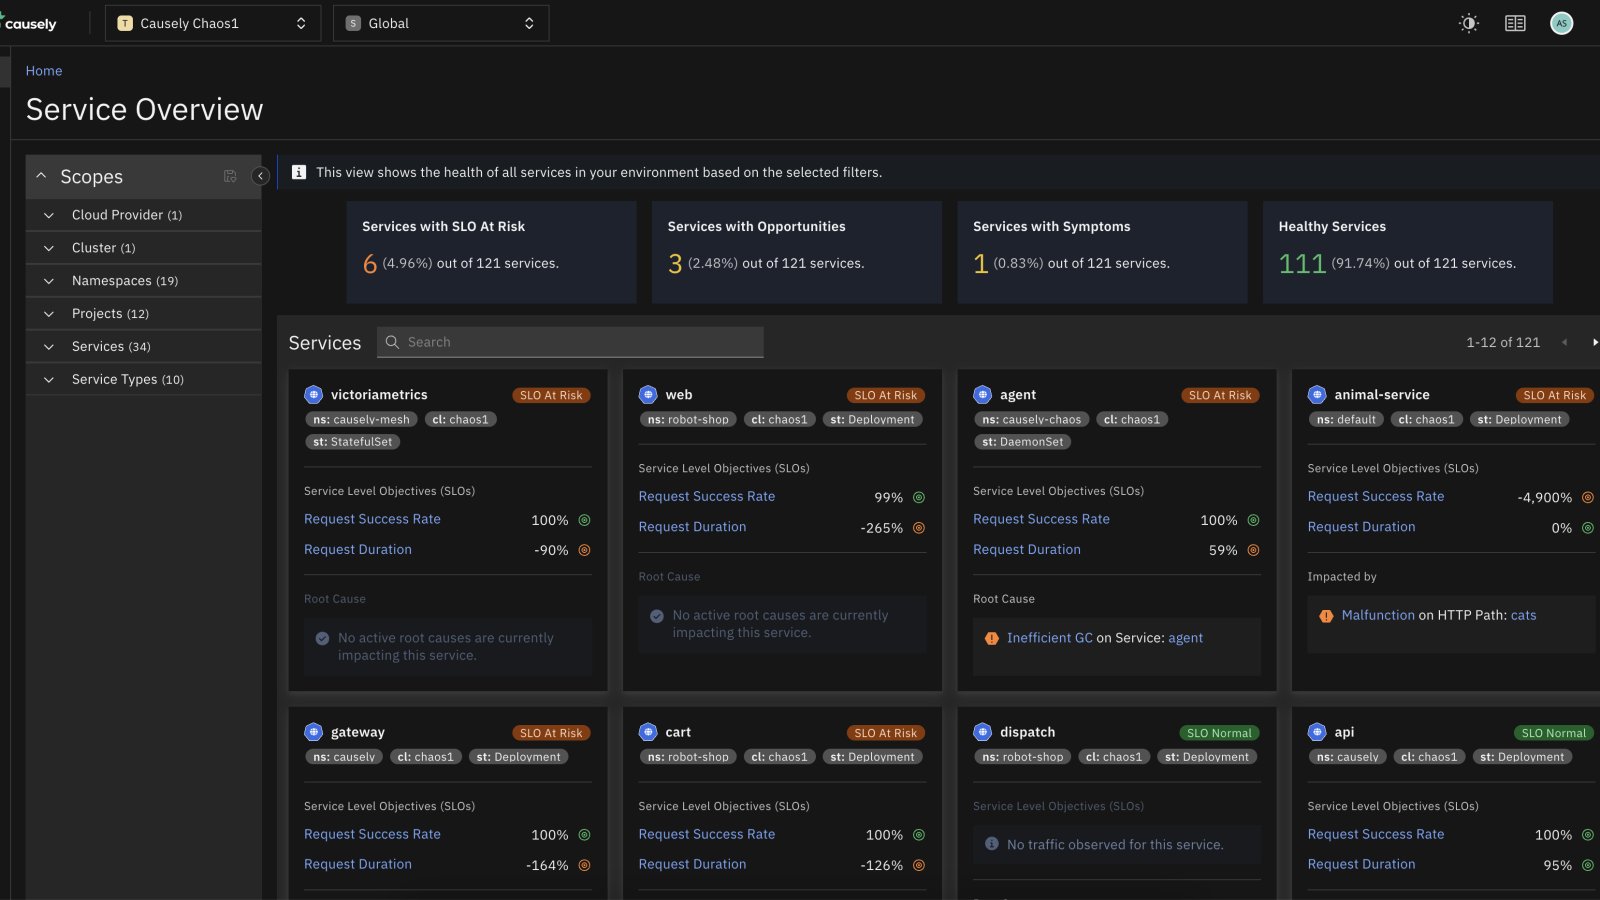Collapse the Scopes sidebar panel
Image resolution: width=1600 pixels, height=900 pixels.
point(260,175)
